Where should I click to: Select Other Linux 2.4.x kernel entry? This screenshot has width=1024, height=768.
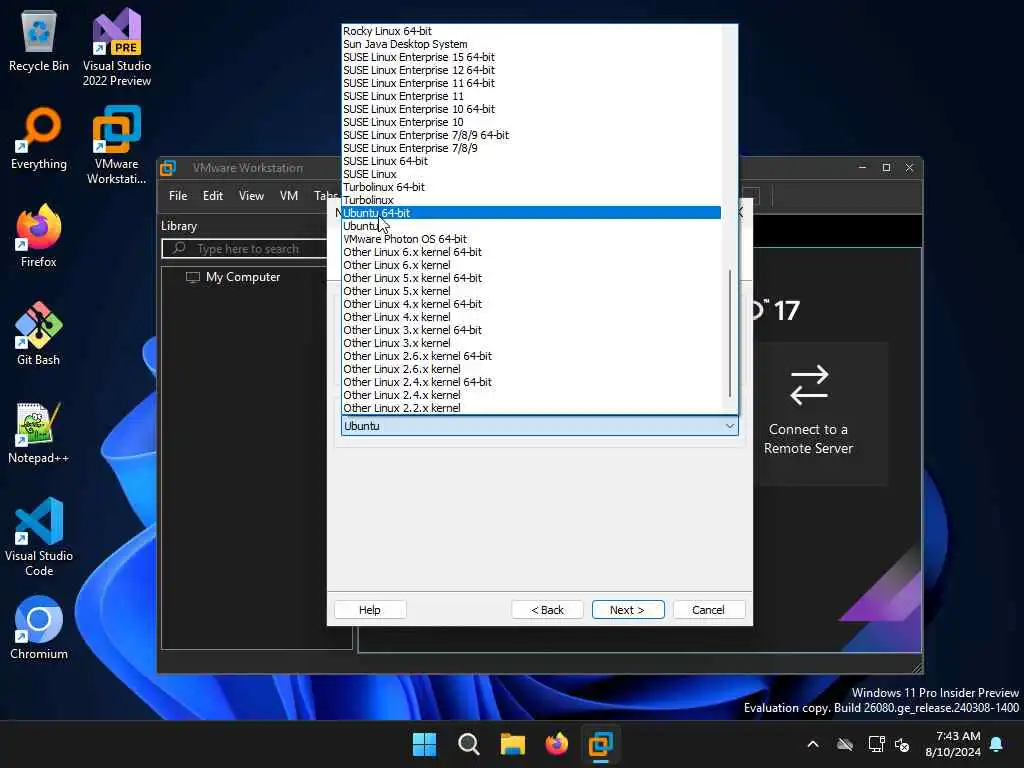click(x=531, y=395)
